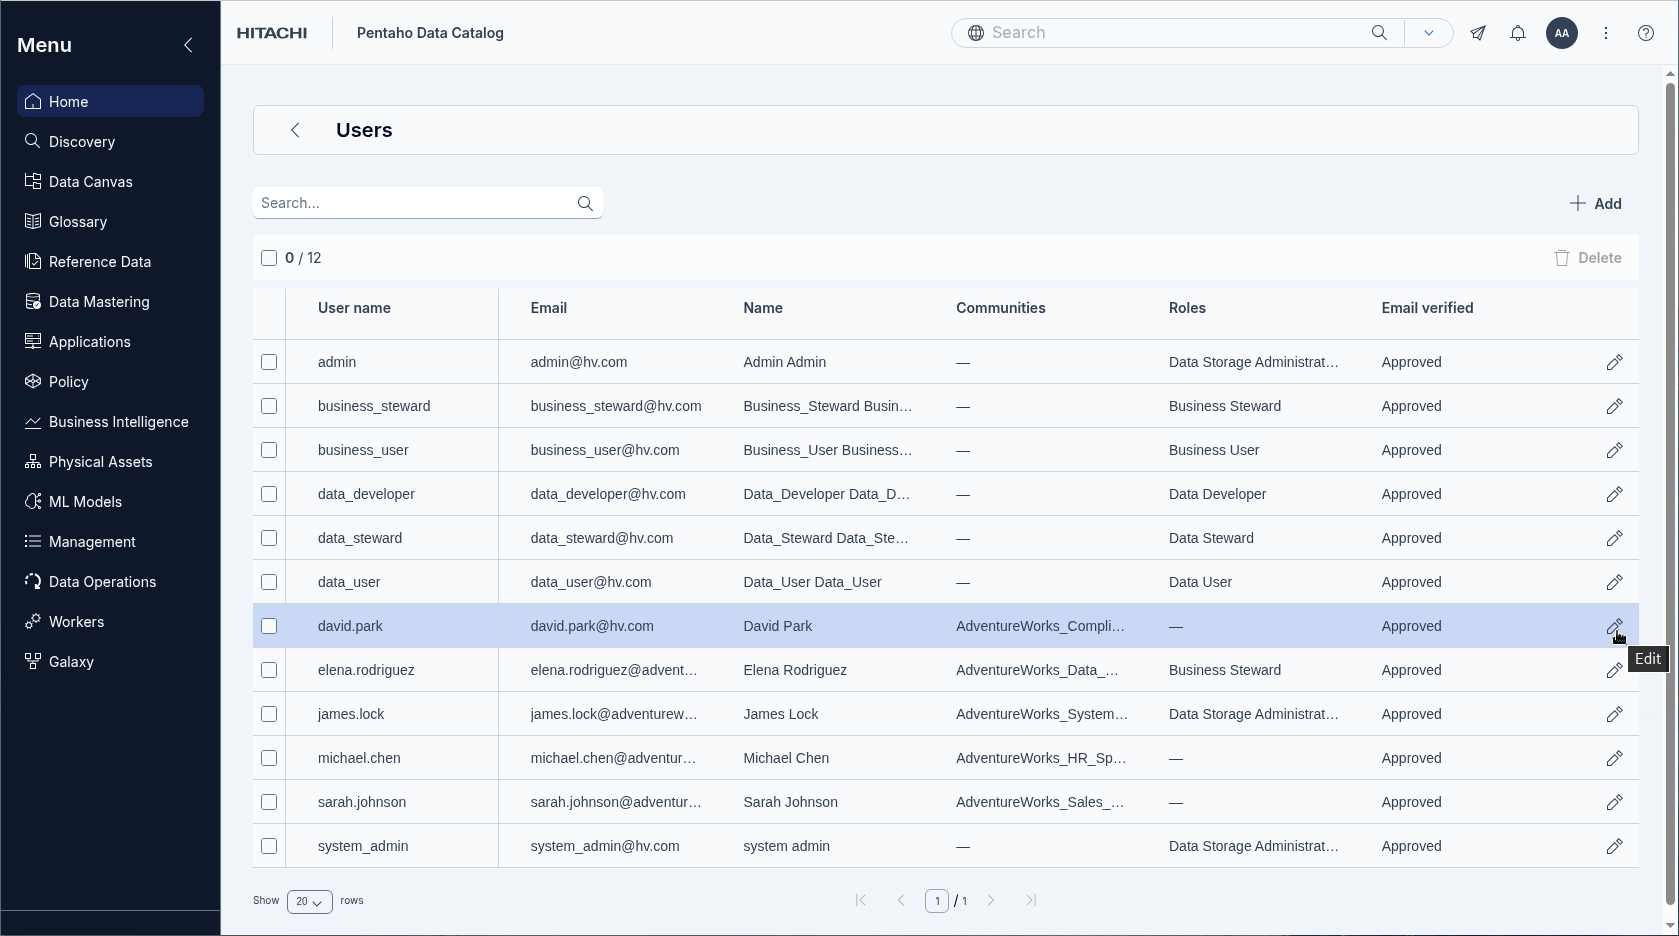Image resolution: width=1679 pixels, height=936 pixels.
Task: Open Glossary from the sidebar
Action: [x=78, y=222]
